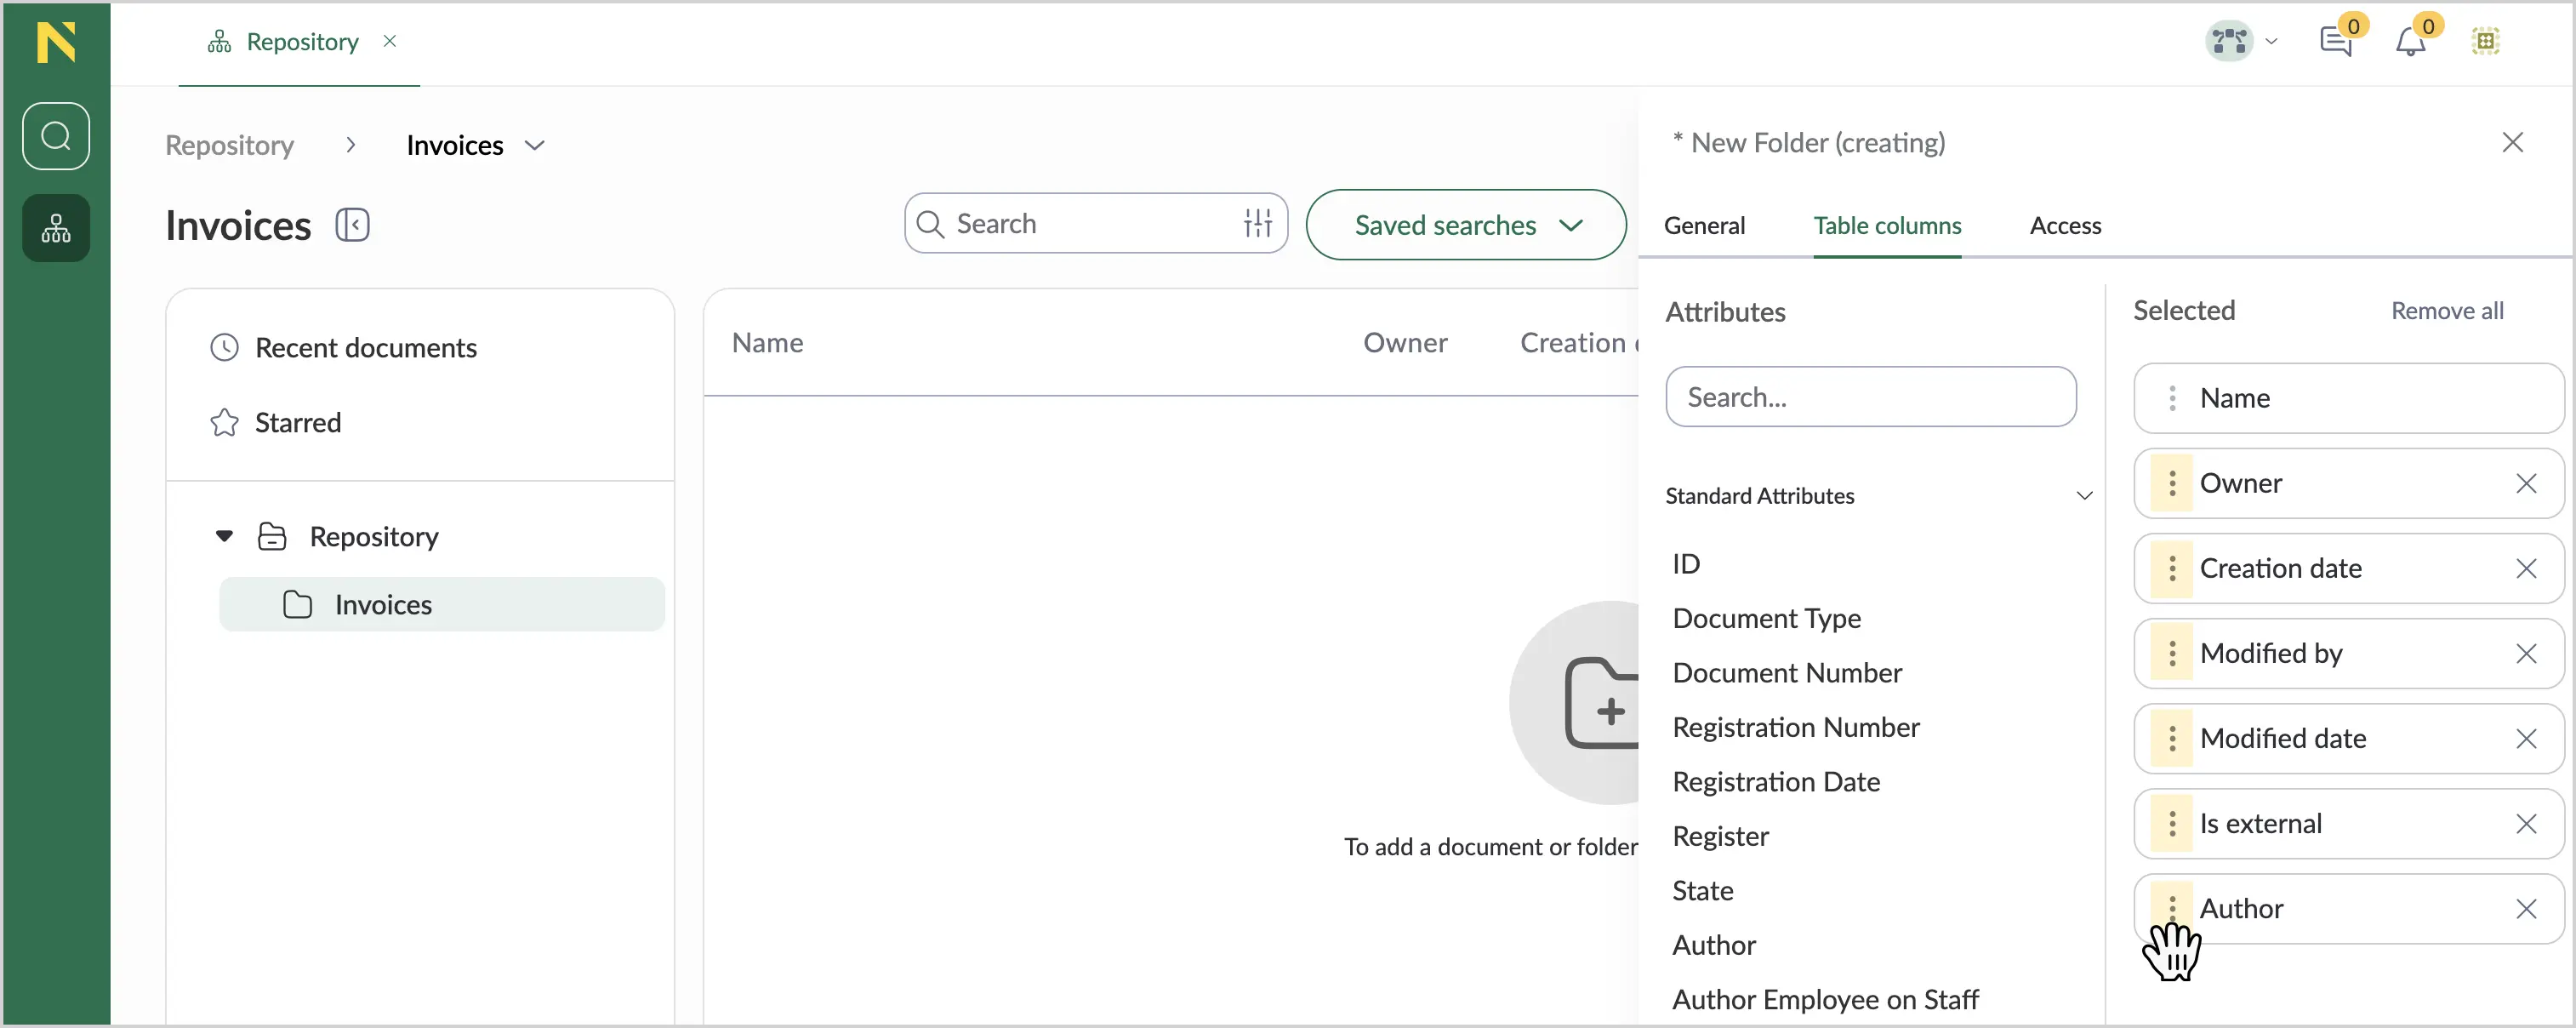Screen dimensions: 2576x1028
Task: Add the Document Number attribute
Action: (x=1787, y=673)
